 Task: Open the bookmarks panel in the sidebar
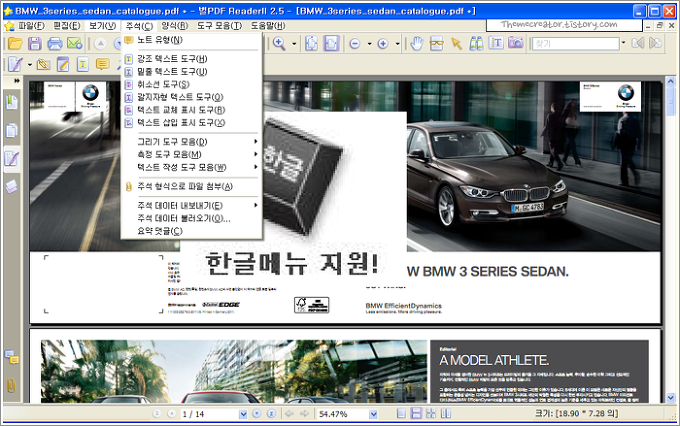[x=12, y=102]
